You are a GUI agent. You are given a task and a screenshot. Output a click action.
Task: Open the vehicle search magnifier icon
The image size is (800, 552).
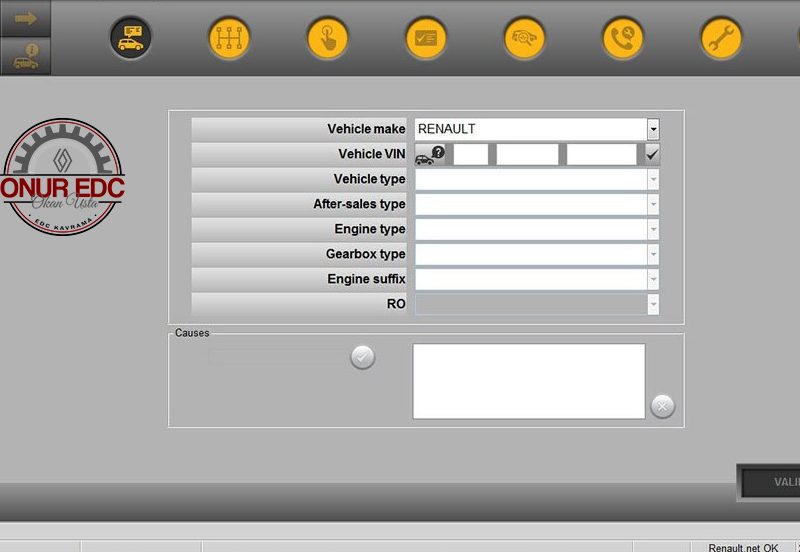click(524, 38)
